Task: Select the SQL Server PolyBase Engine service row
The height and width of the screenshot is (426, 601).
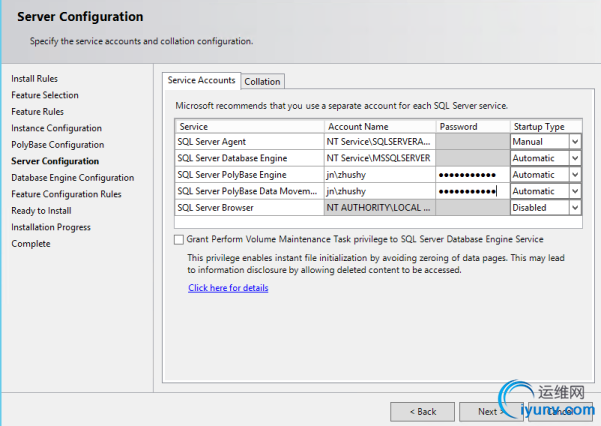Action: coord(250,175)
